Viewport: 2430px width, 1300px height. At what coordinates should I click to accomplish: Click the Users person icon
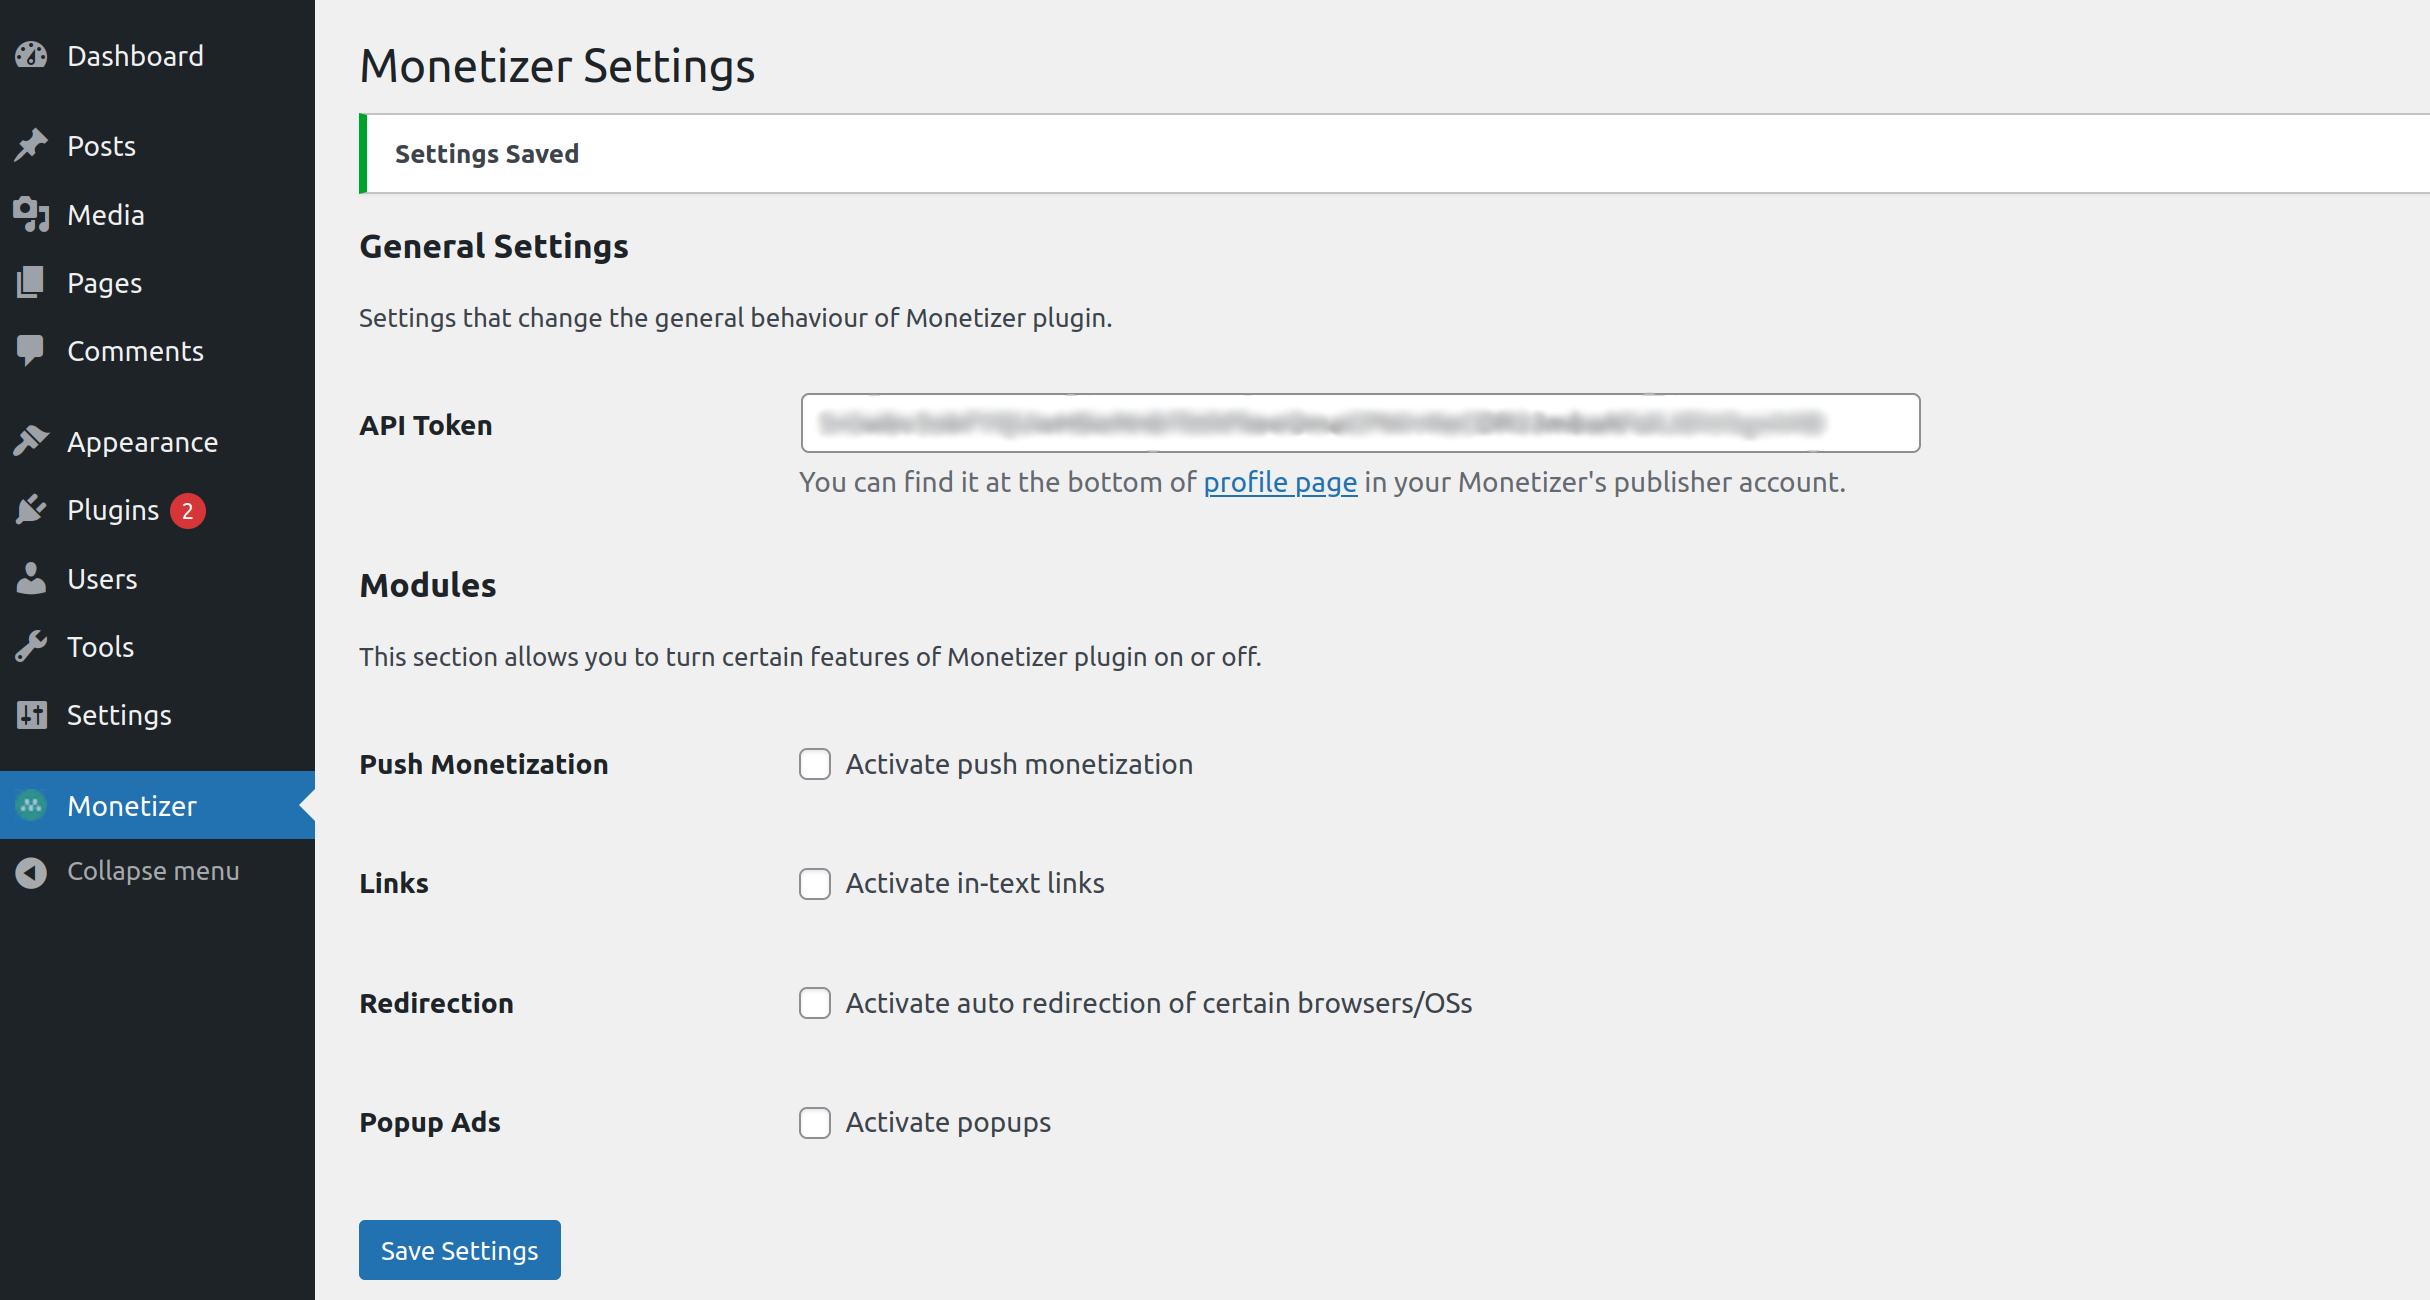click(31, 579)
